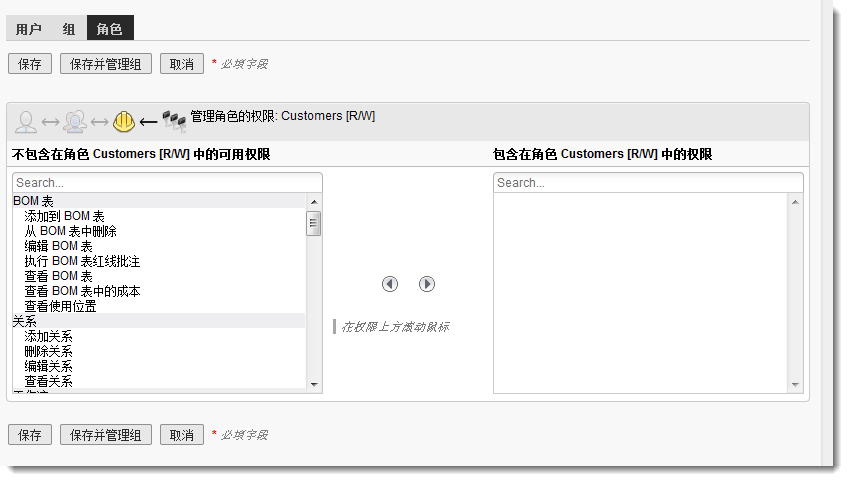Select the 关系 group header
This screenshot has width=848, height=481.
tap(159, 321)
